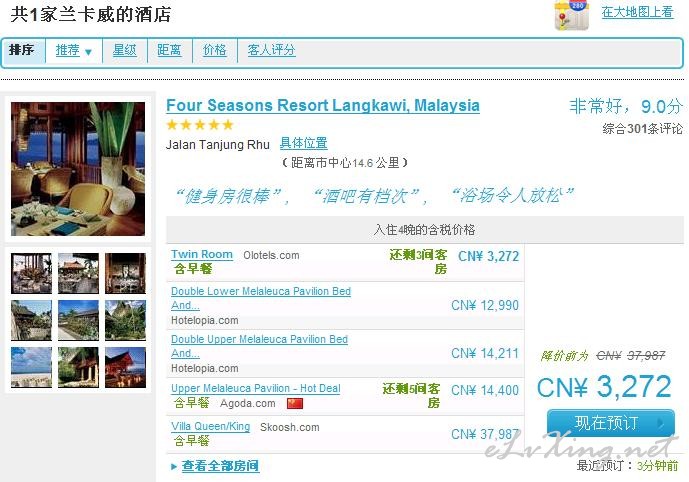Image resolution: width=689 pixels, height=482 pixels.
Task: Click the five-star rating icons
Action: click(200, 125)
